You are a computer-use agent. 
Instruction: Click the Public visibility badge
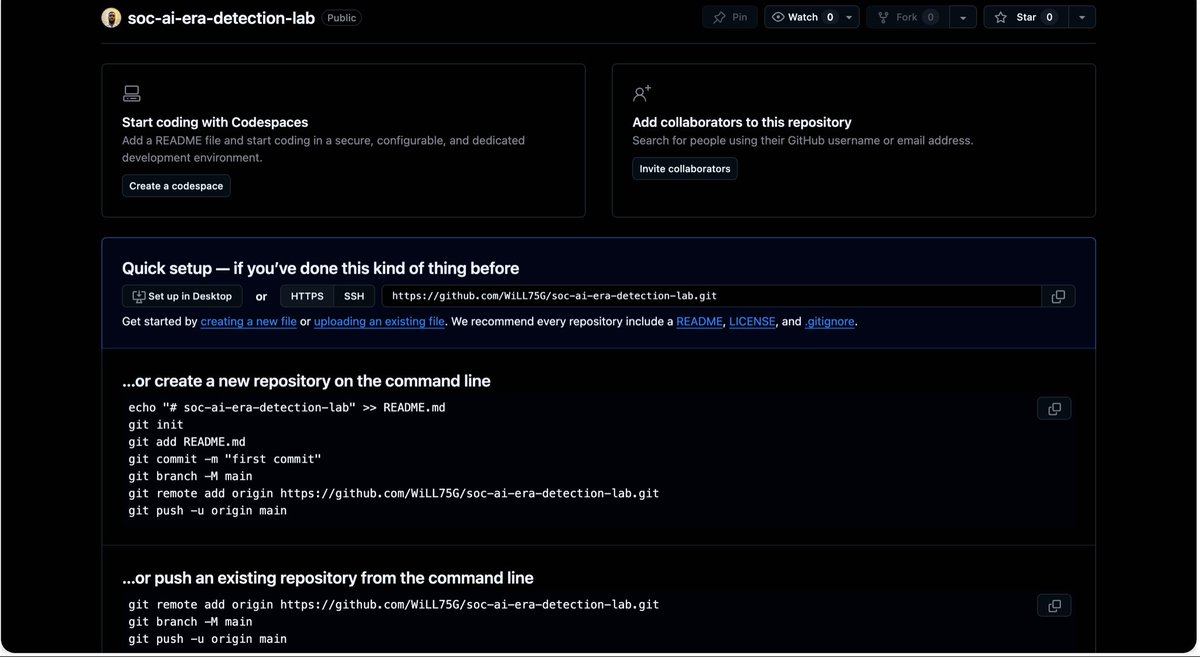coord(341,18)
